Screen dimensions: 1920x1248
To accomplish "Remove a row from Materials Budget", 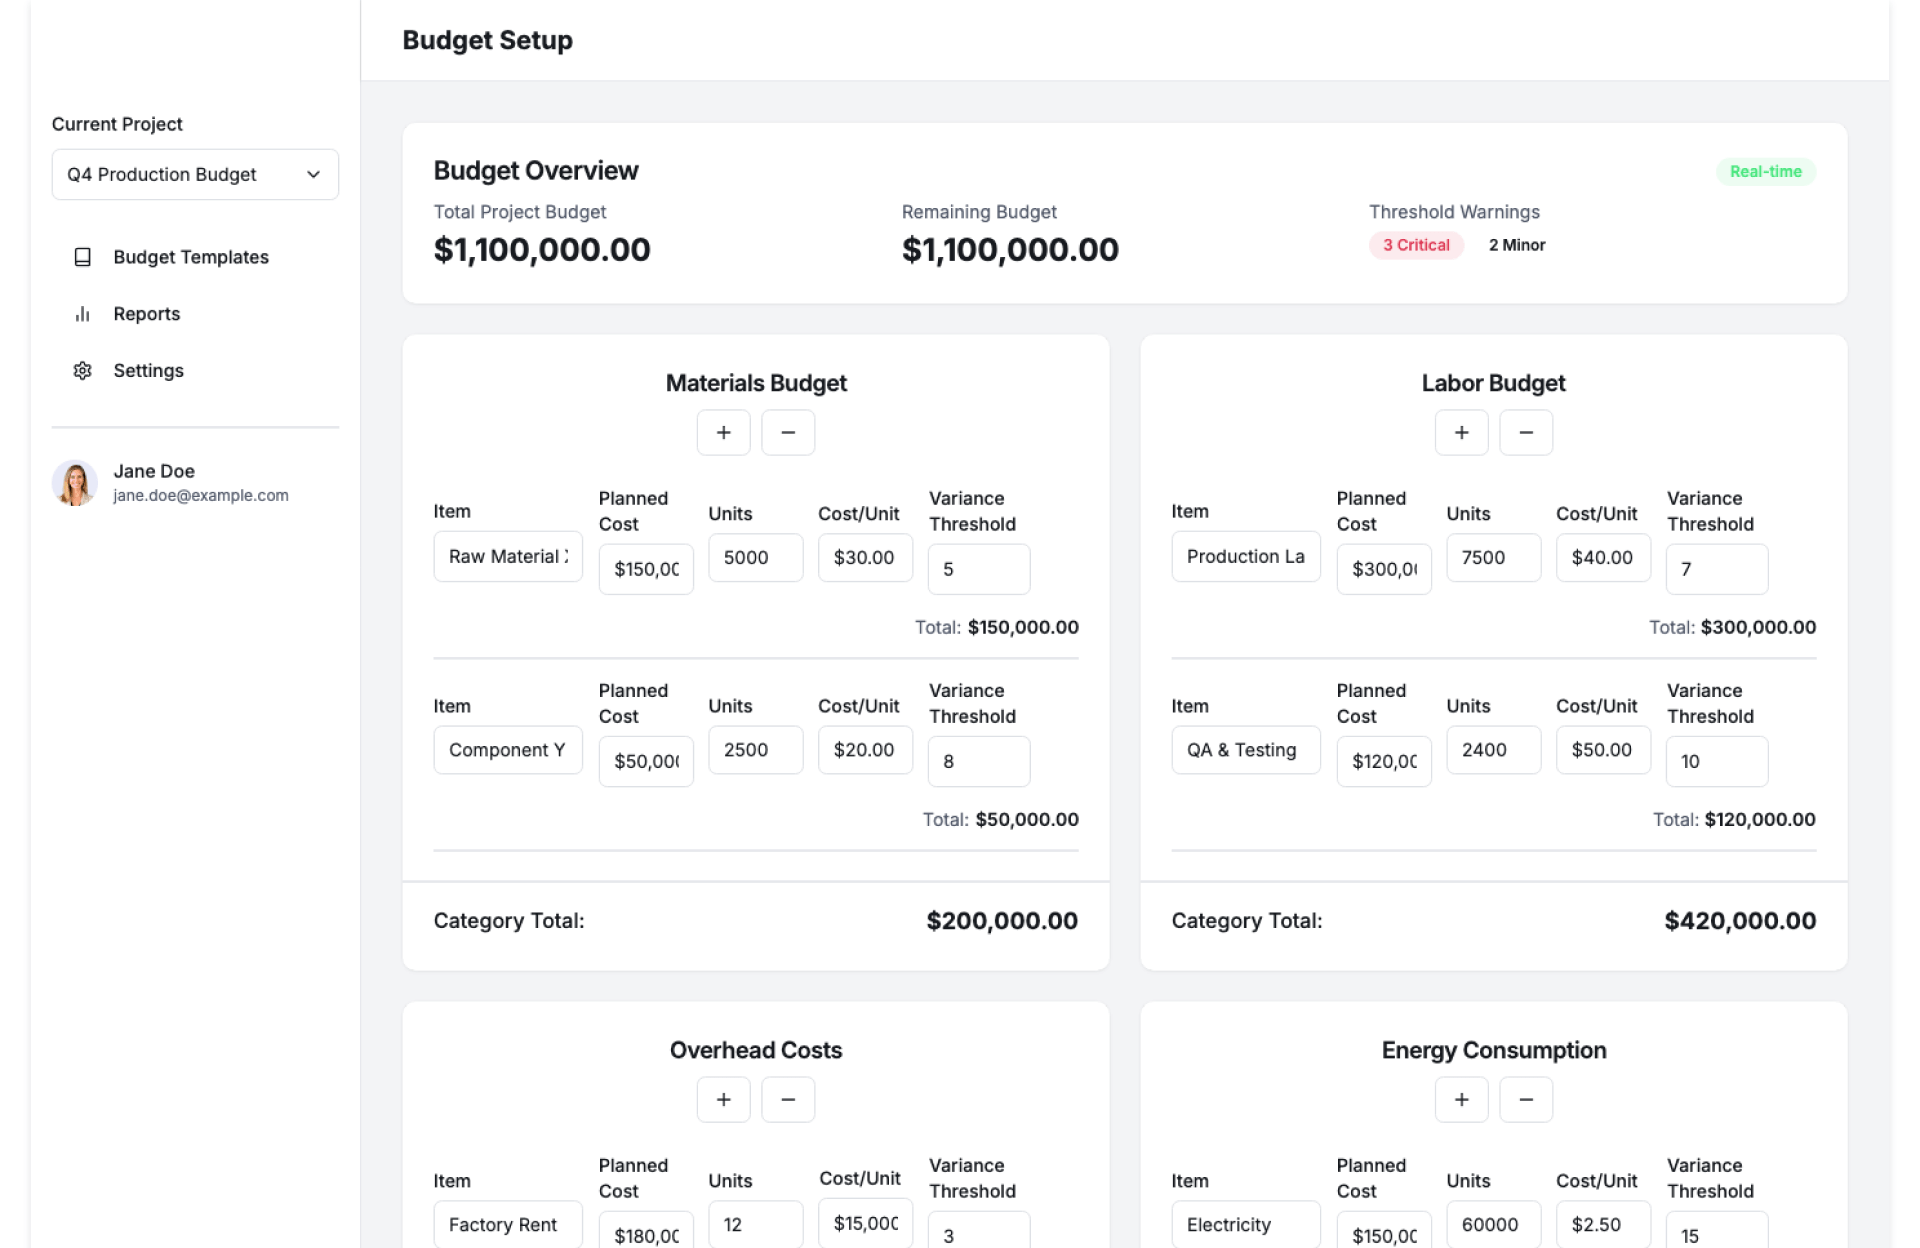I will (x=787, y=433).
